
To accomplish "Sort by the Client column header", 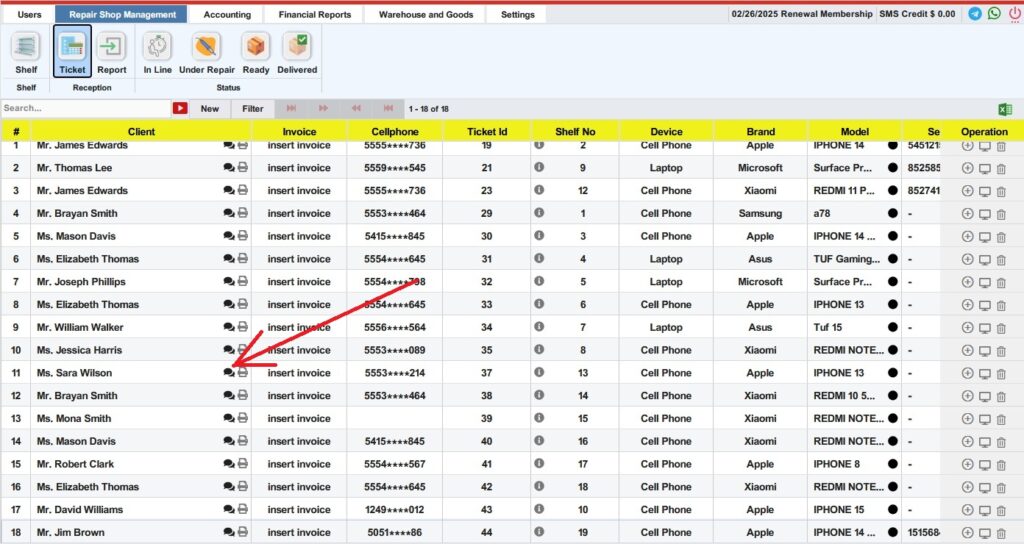I will [141, 131].
